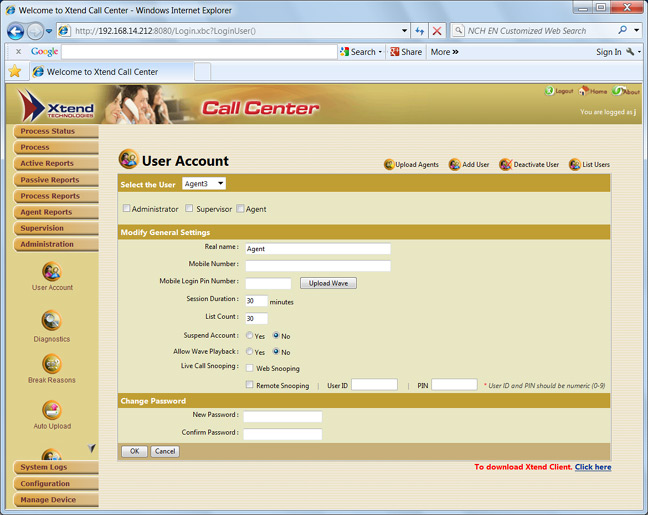Click the OK button
Viewport: 648px width, 515px height.
tap(134, 451)
